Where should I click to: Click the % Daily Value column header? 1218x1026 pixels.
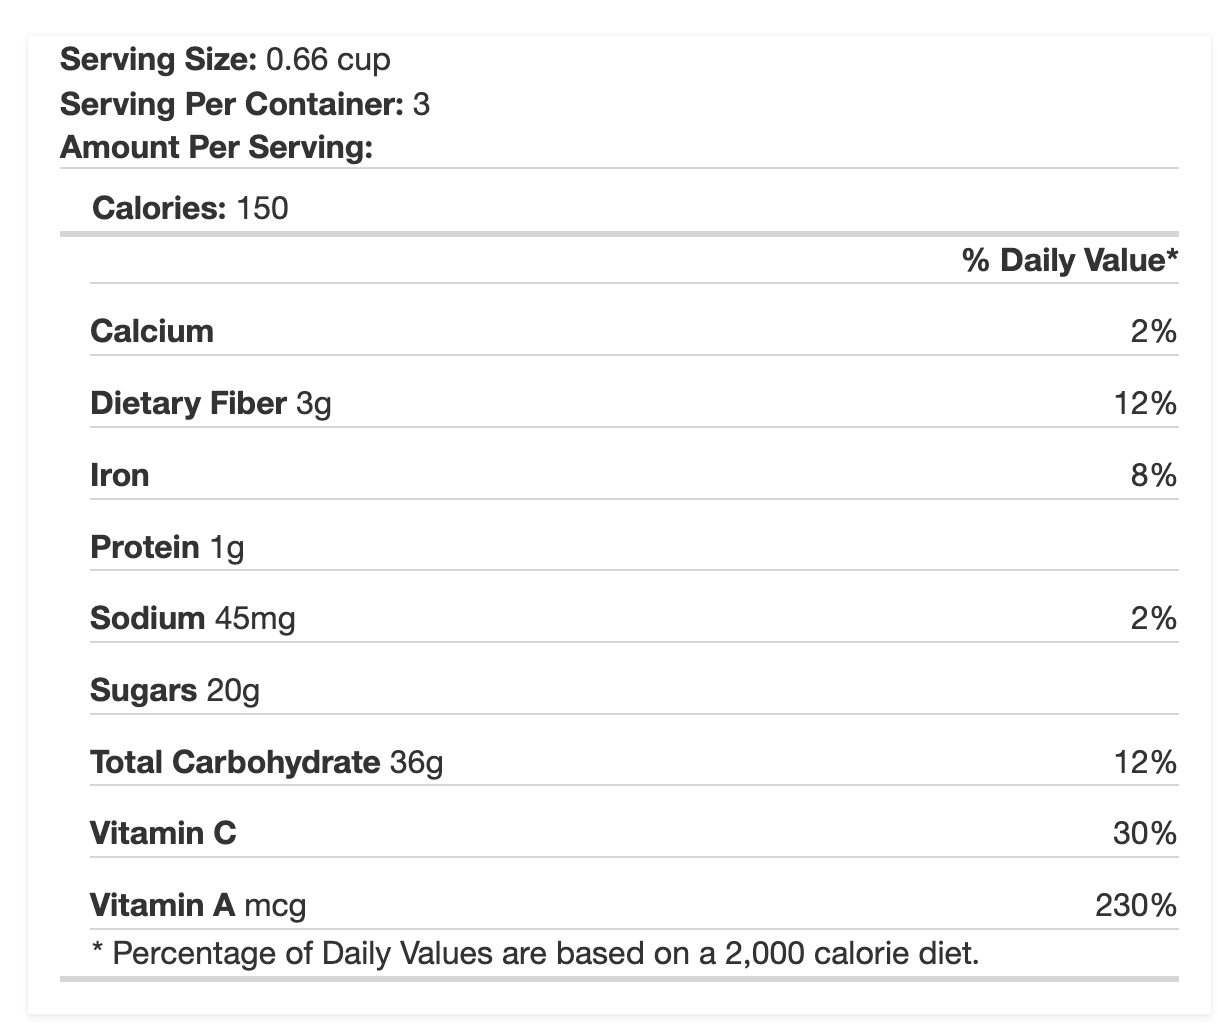point(1070,260)
